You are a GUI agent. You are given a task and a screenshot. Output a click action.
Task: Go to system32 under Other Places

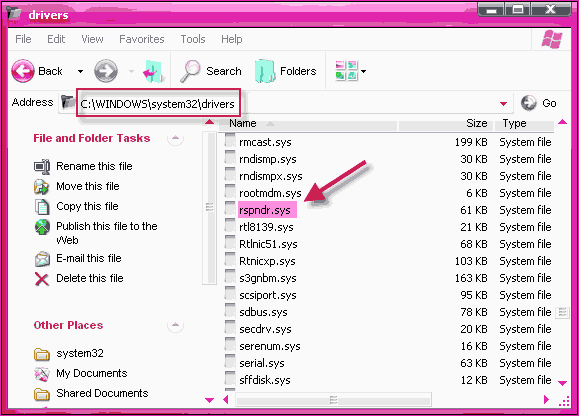80,354
